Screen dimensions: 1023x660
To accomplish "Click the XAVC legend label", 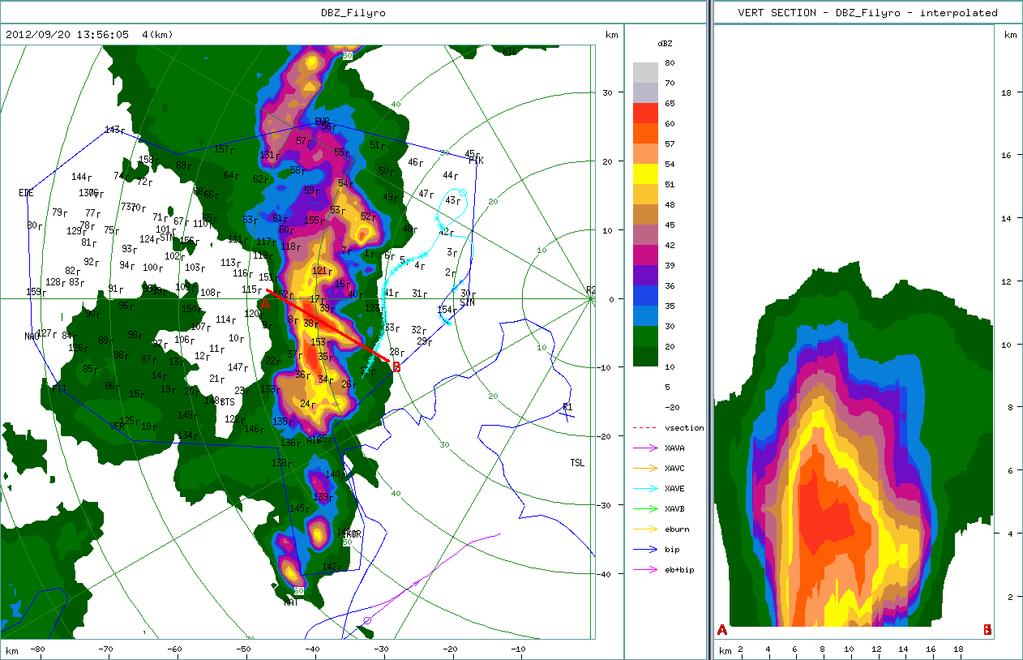I will (x=675, y=468).
